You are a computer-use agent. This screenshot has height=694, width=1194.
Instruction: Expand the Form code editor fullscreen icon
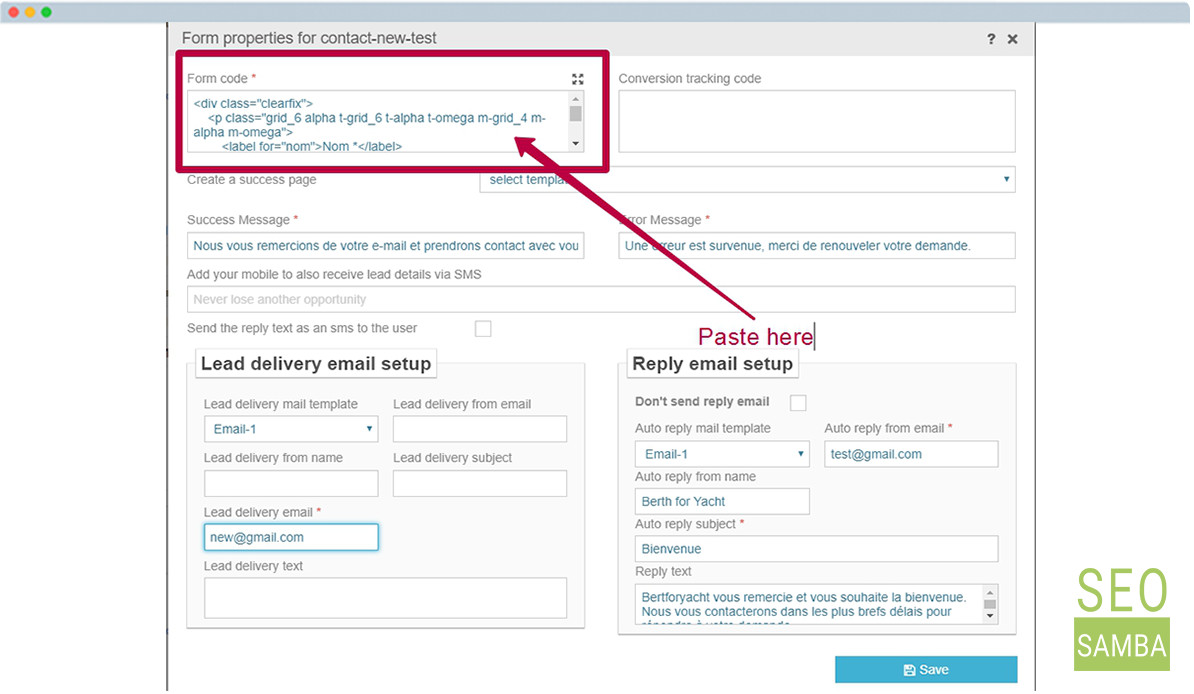click(x=577, y=79)
